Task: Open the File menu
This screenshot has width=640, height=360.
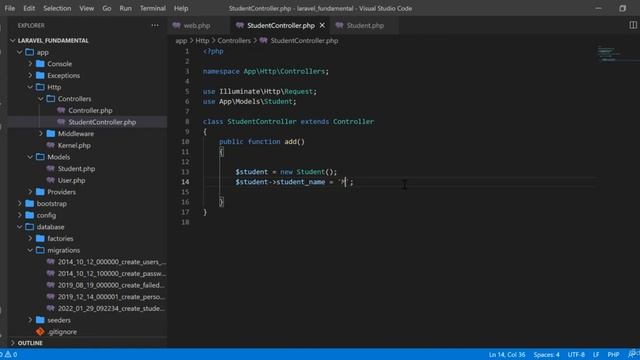Action: coord(9,8)
